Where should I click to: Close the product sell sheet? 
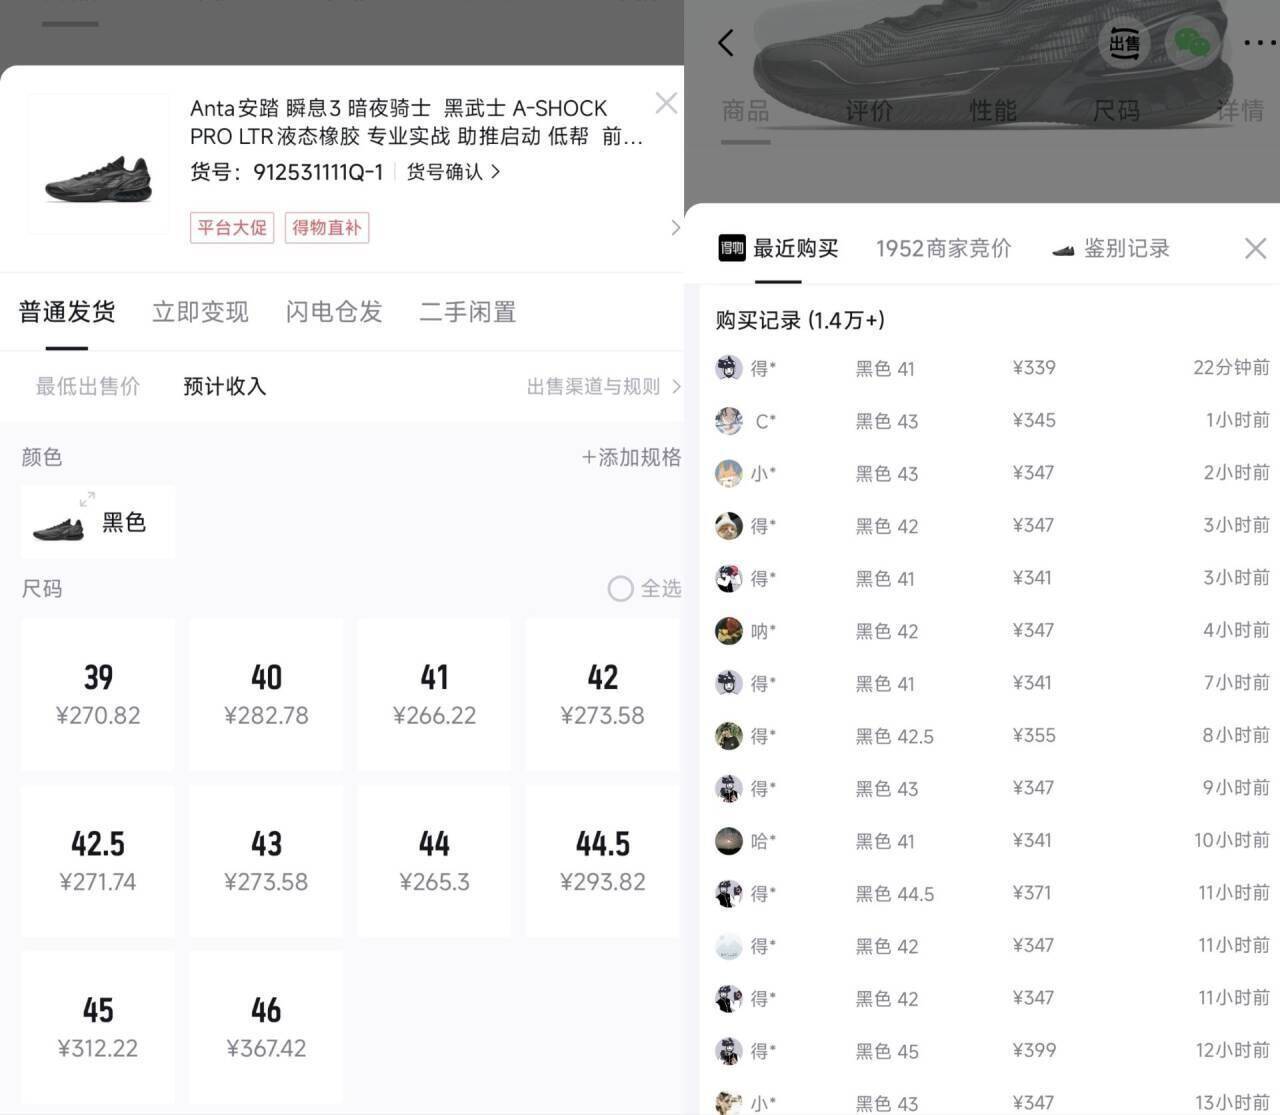[x=665, y=103]
